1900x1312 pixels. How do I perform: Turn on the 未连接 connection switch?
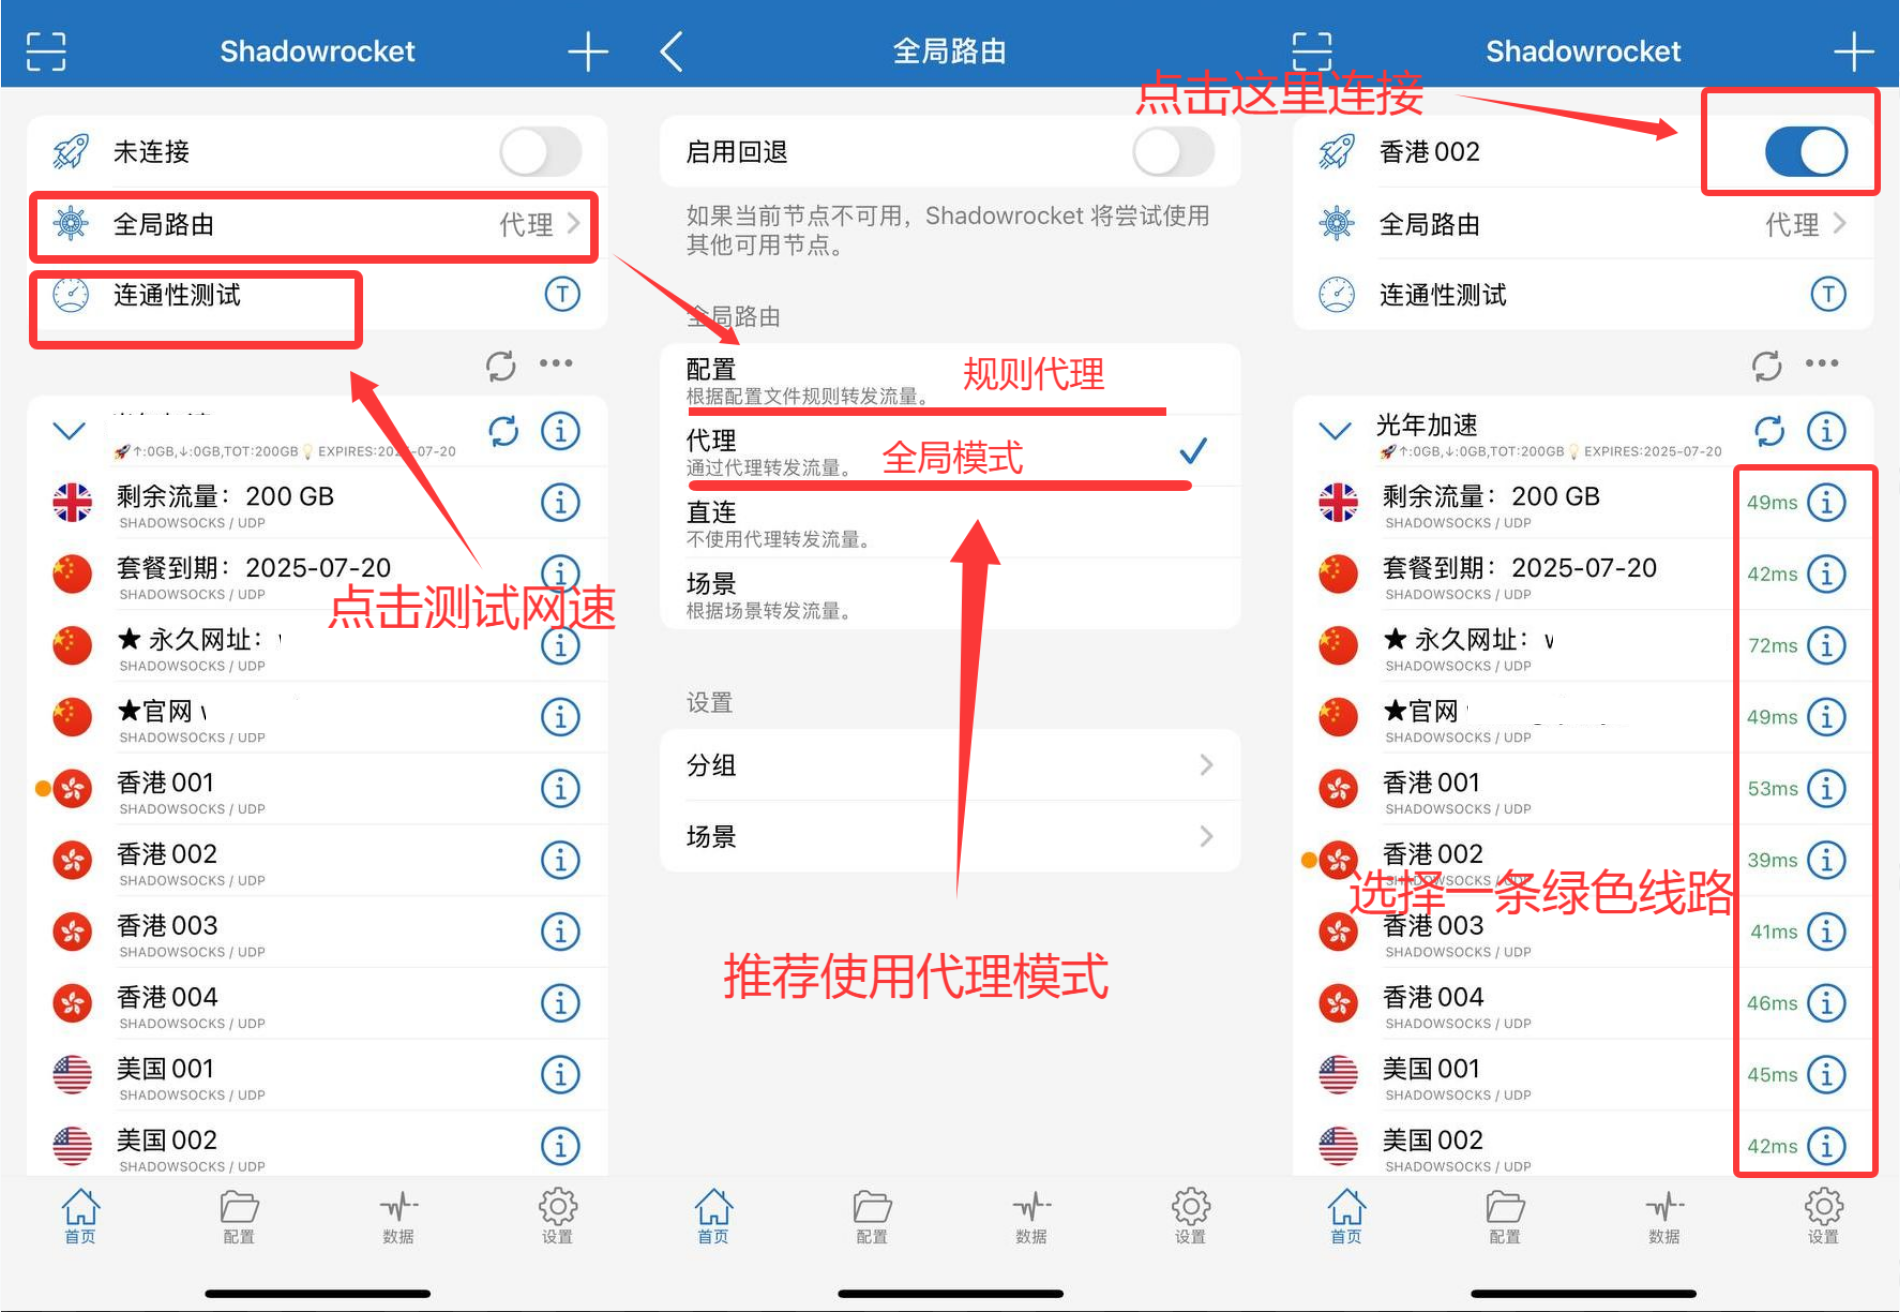click(x=541, y=152)
